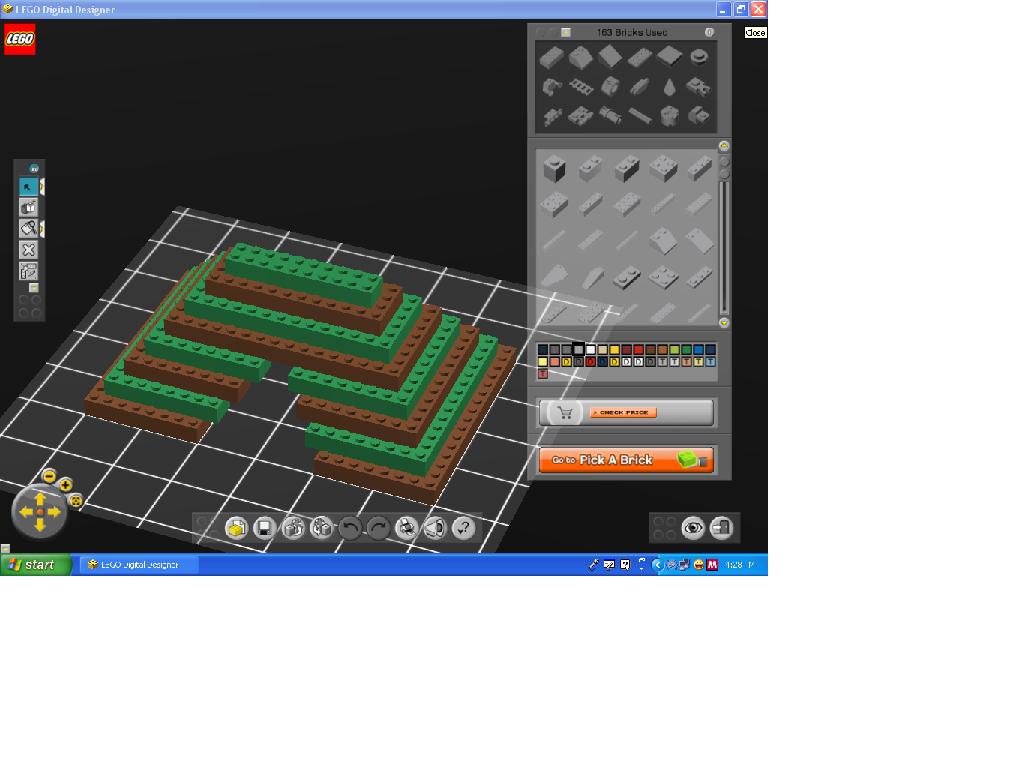Pick the paint bucket tool

coord(28,229)
